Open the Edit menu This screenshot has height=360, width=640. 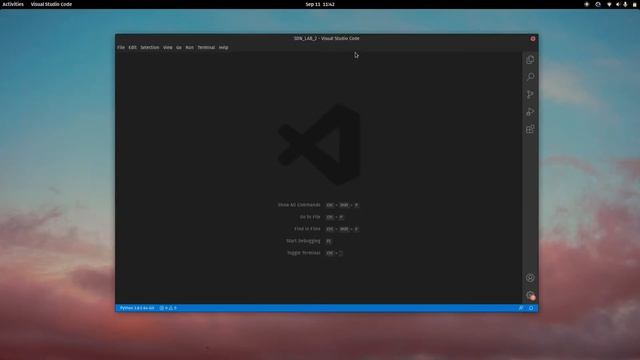pos(132,47)
